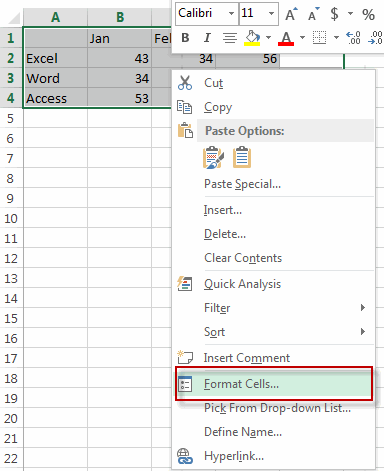The width and height of the screenshot is (384, 471).
Task: Select cell with value 43
Action: pyautogui.click(x=120, y=58)
